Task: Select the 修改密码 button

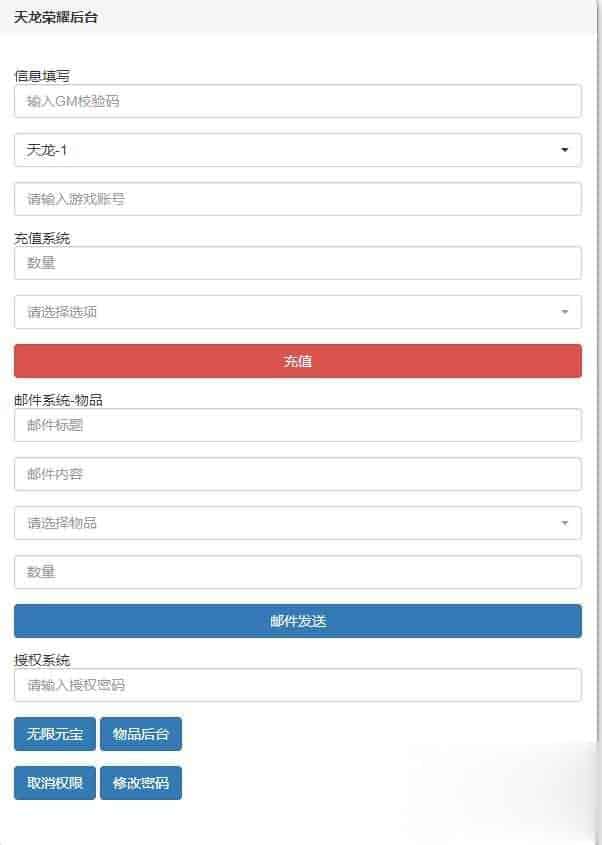Action: 141,783
